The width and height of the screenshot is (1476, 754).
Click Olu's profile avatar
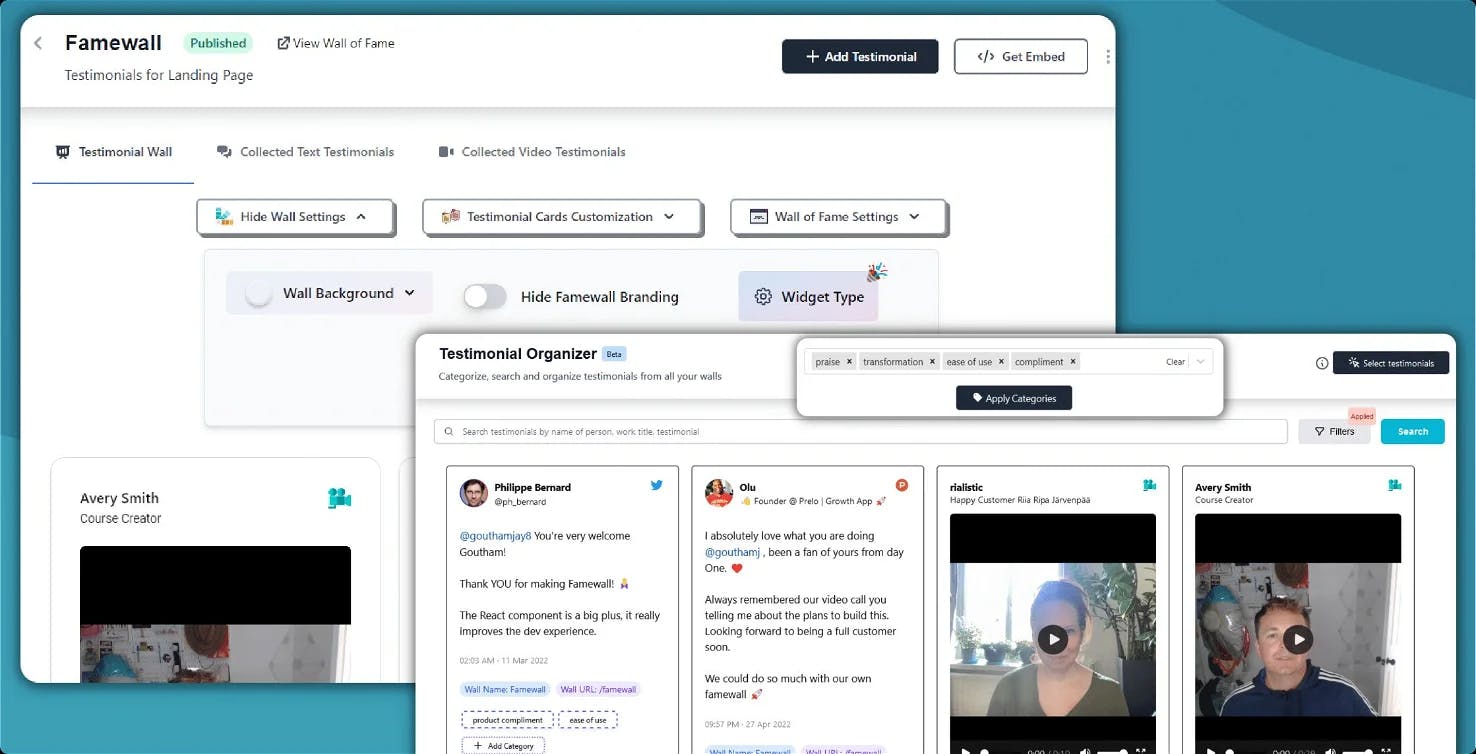click(719, 492)
